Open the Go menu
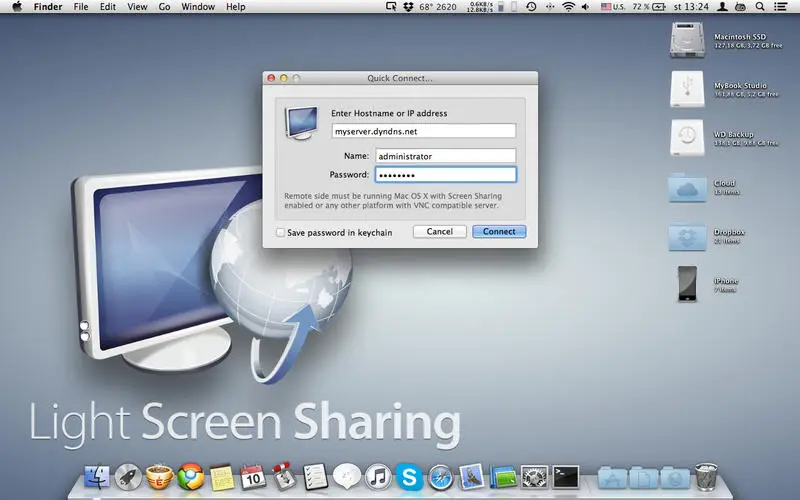 click(165, 7)
